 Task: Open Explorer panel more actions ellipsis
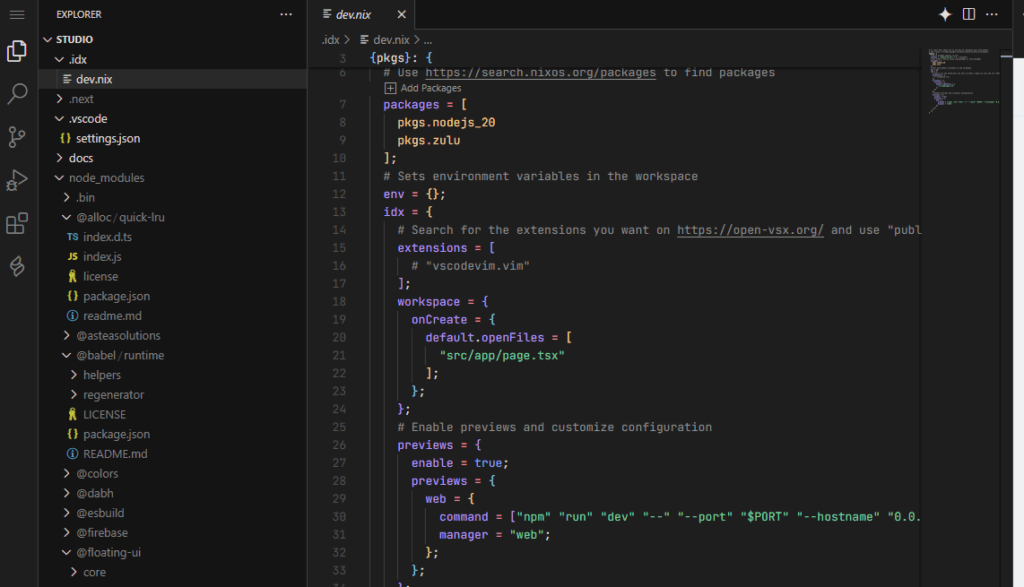pyautogui.click(x=286, y=14)
